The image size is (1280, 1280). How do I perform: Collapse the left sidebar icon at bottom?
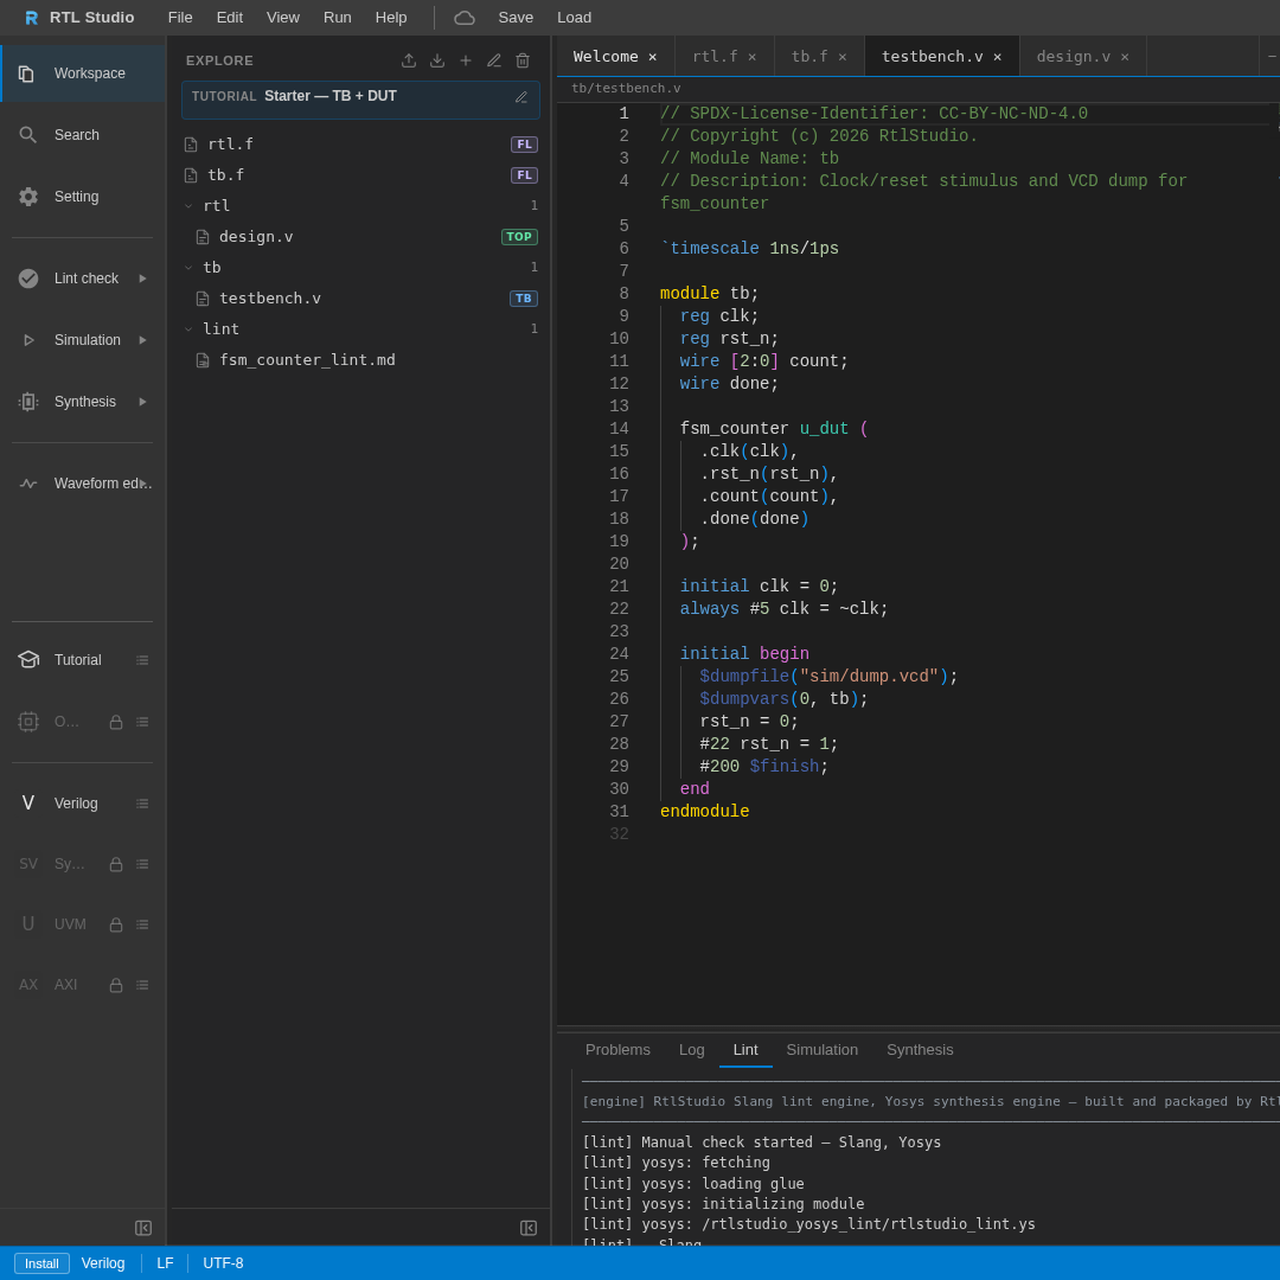[x=143, y=1228]
